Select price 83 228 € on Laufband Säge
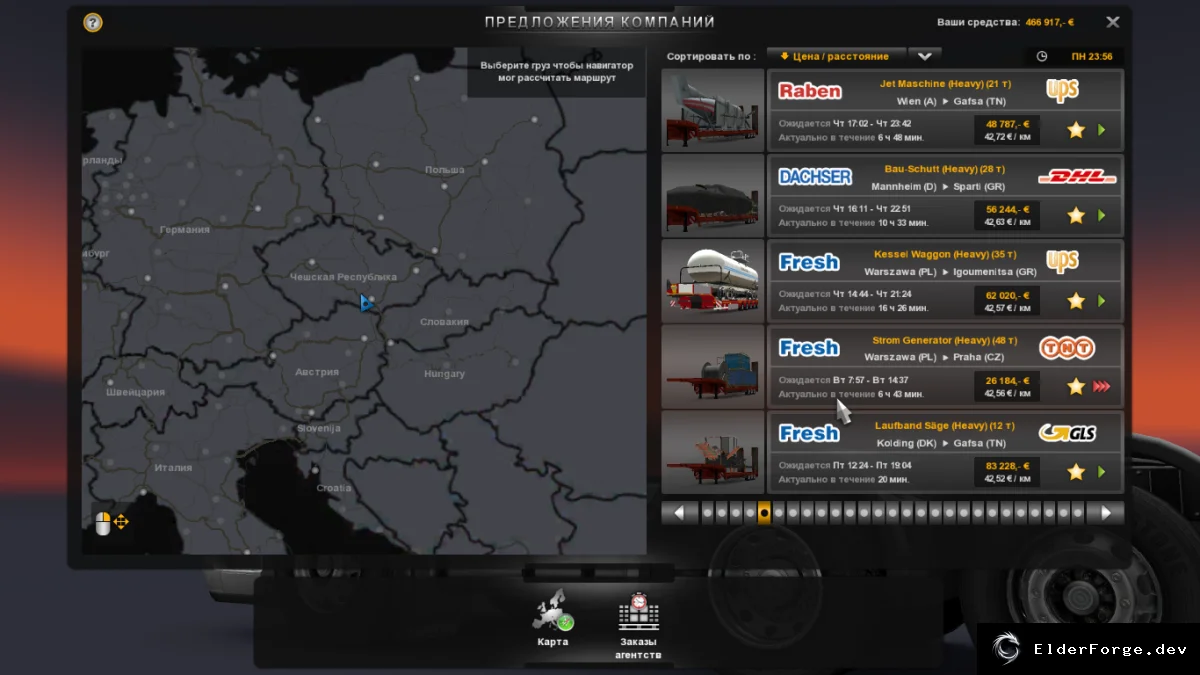This screenshot has width=1200, height=675. click(1007, 466)
